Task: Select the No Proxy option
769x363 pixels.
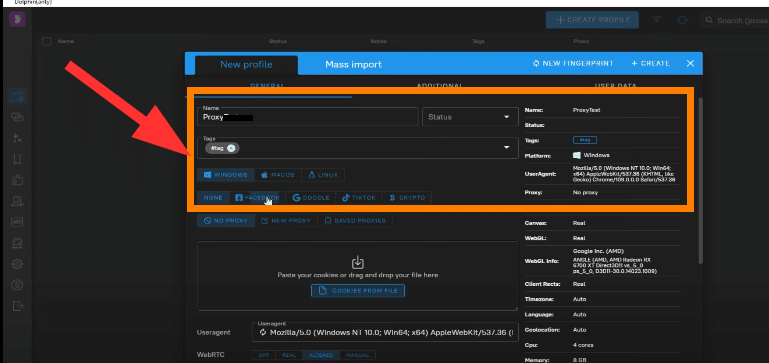Action: pyautogui.click(x=226, y=221)
